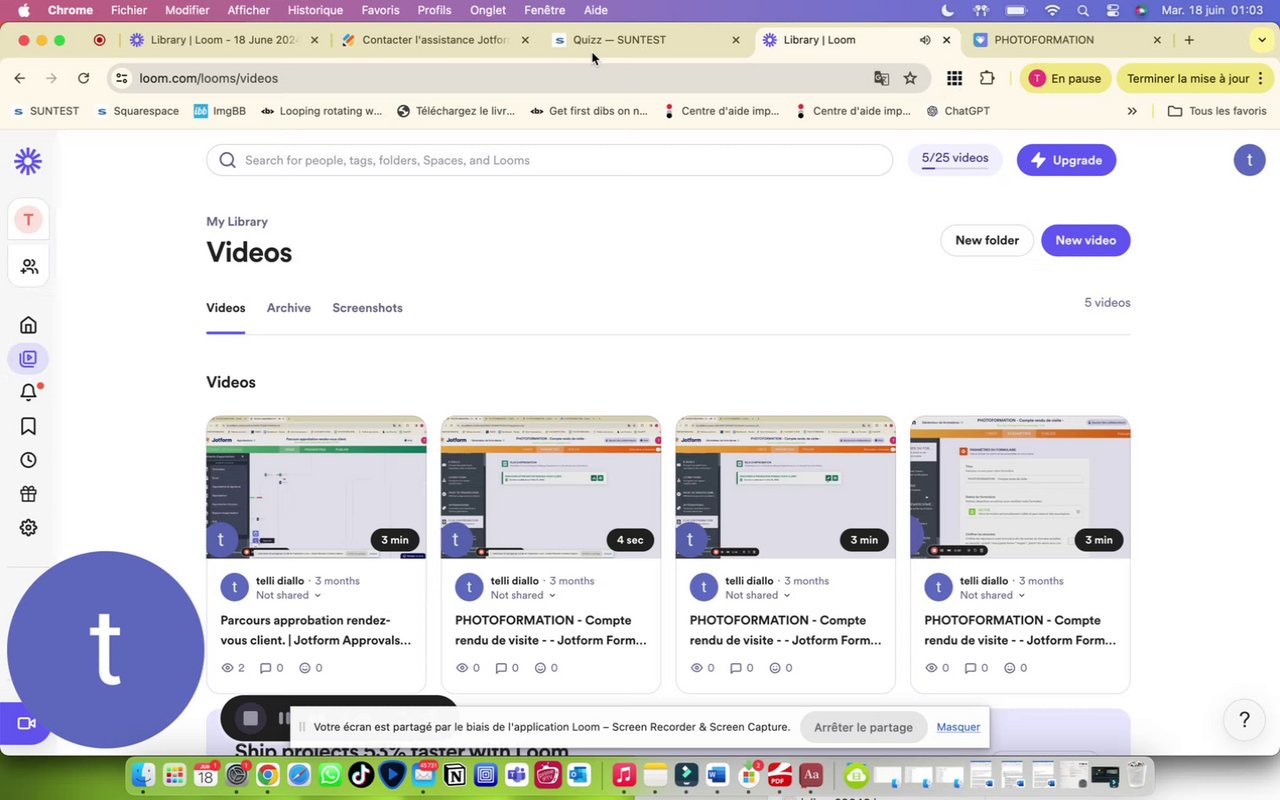The width and height of the screenshot is (1280, 800).
Task: Click the New folder button
Action: (987, 240)
